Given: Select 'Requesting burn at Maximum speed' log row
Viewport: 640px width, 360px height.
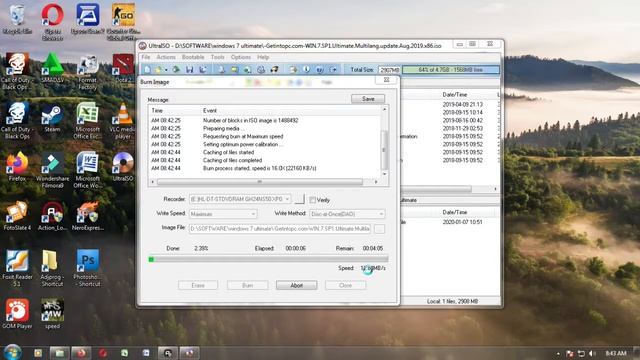Looking at the screenshot, I should point(264,136).
